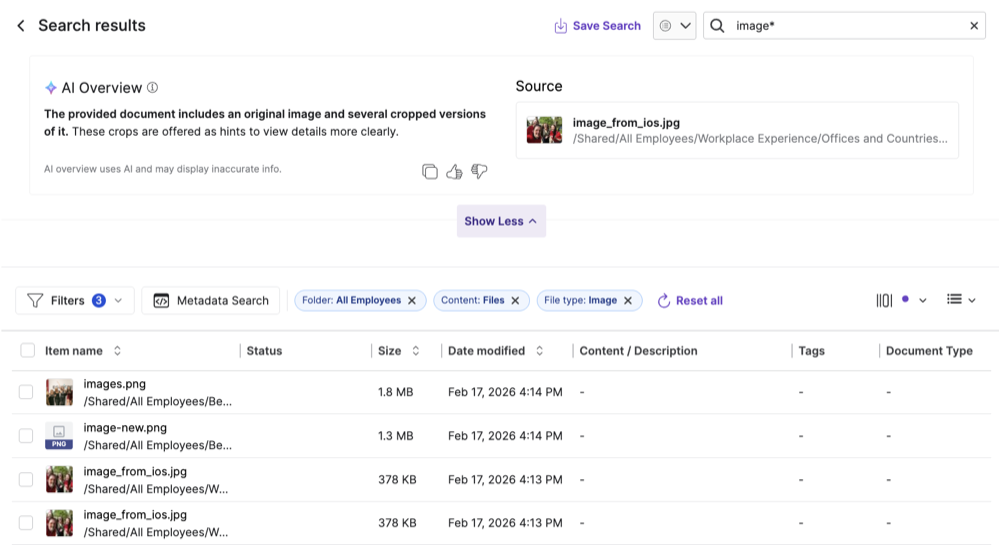Check the box for image-new.png
999x545 pixels.
[26, 436]
